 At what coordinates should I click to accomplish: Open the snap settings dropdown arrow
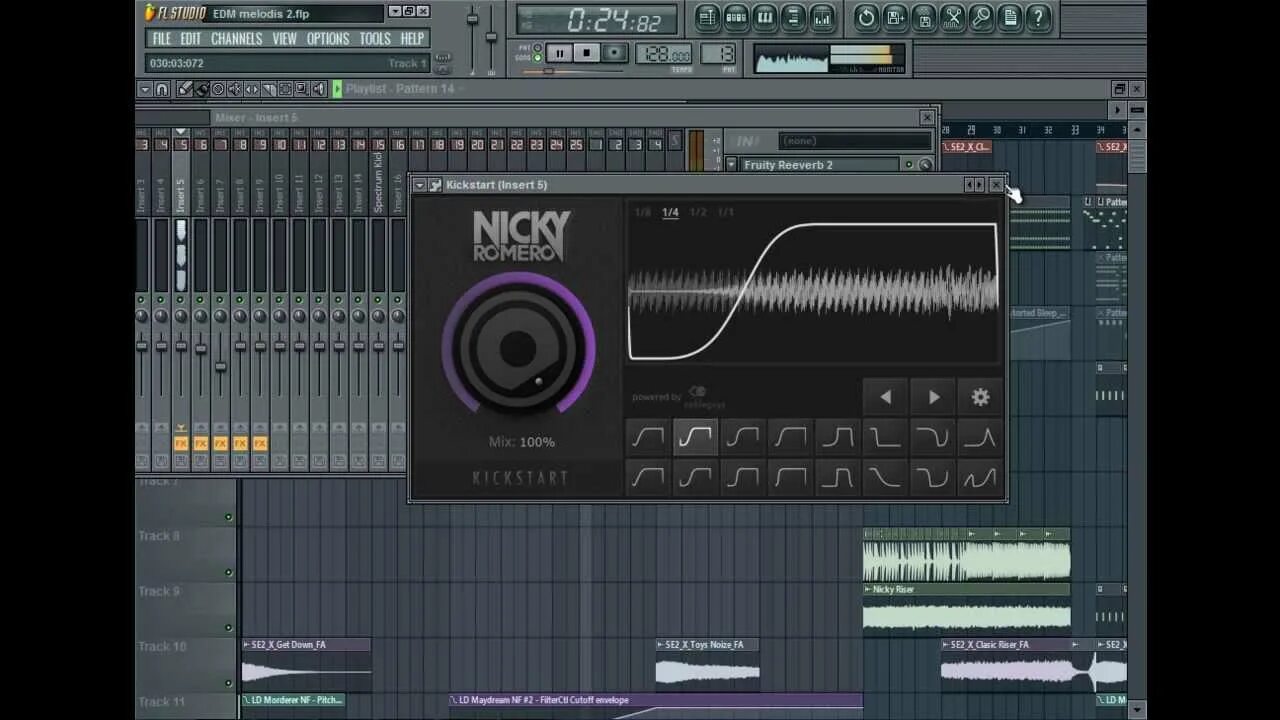pos(145,88)
